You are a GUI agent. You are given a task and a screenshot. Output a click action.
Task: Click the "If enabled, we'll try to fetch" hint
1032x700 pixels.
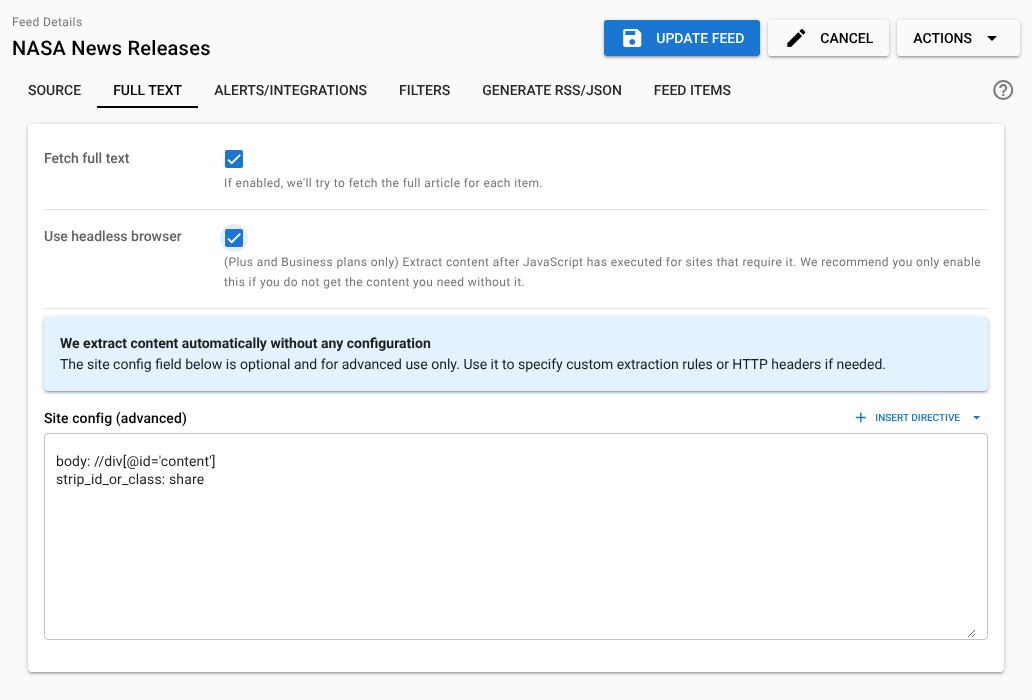383,183
